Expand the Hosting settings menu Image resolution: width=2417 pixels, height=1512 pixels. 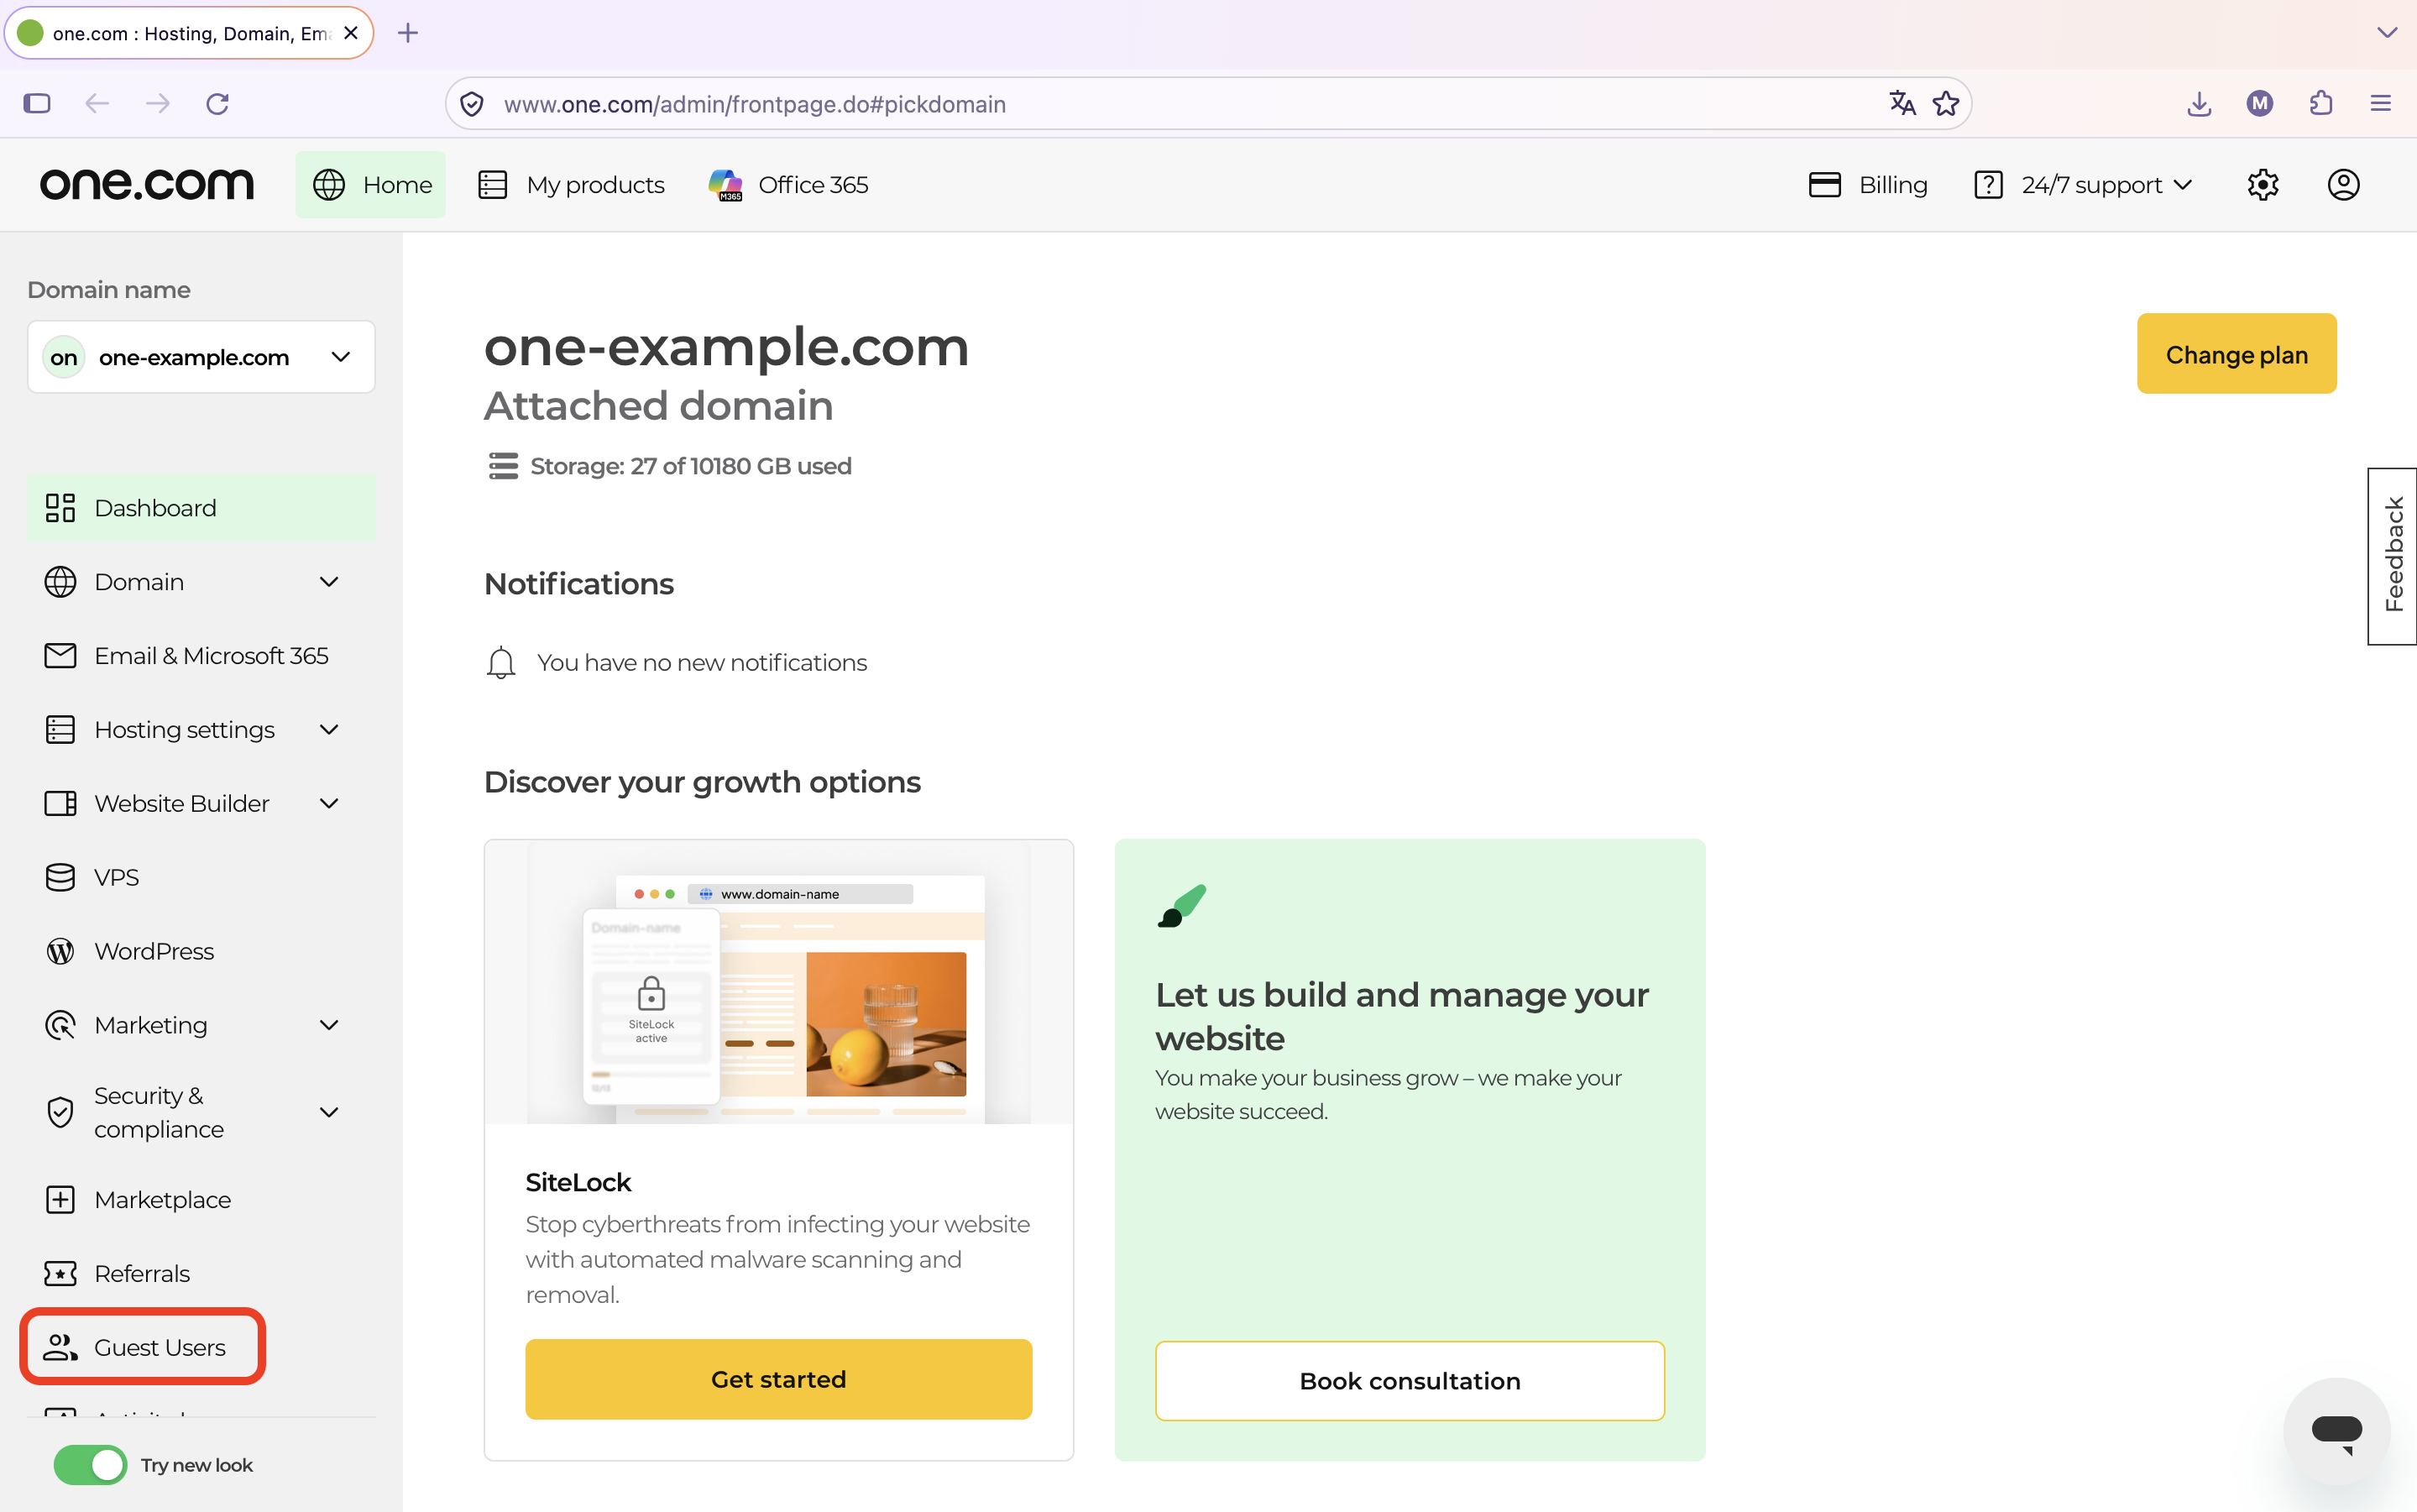click(201, 730)
